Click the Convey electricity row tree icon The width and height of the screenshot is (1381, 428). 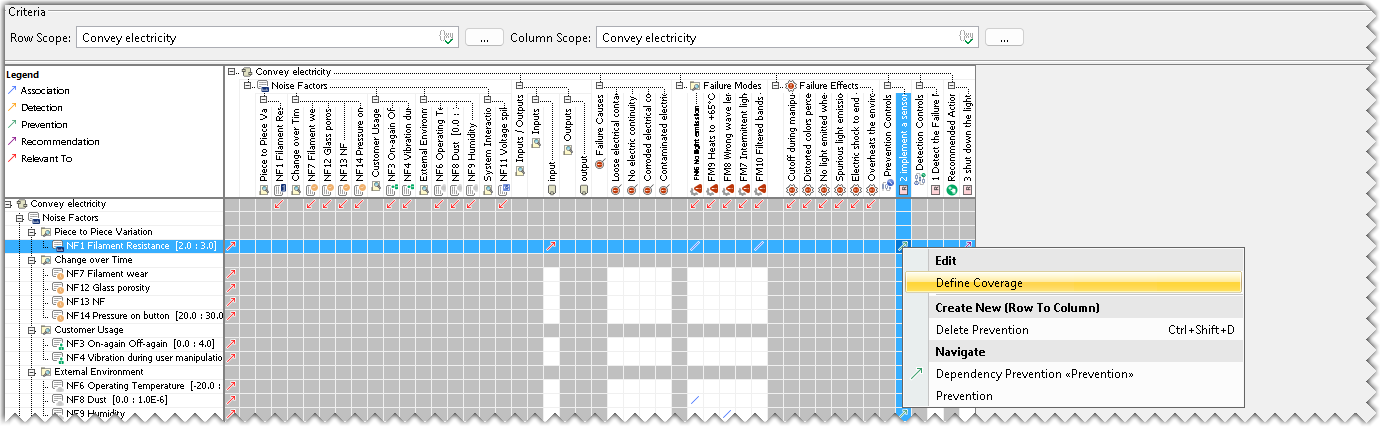tap(22, 204)
